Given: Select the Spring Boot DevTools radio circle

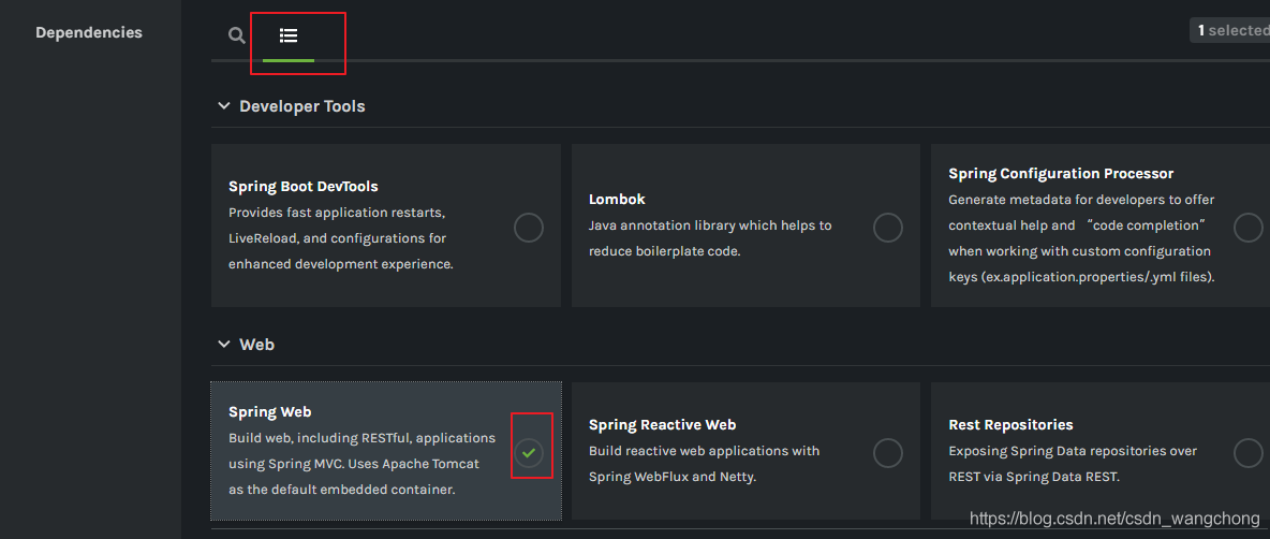Looking at the screenshot, I should 529,228.
